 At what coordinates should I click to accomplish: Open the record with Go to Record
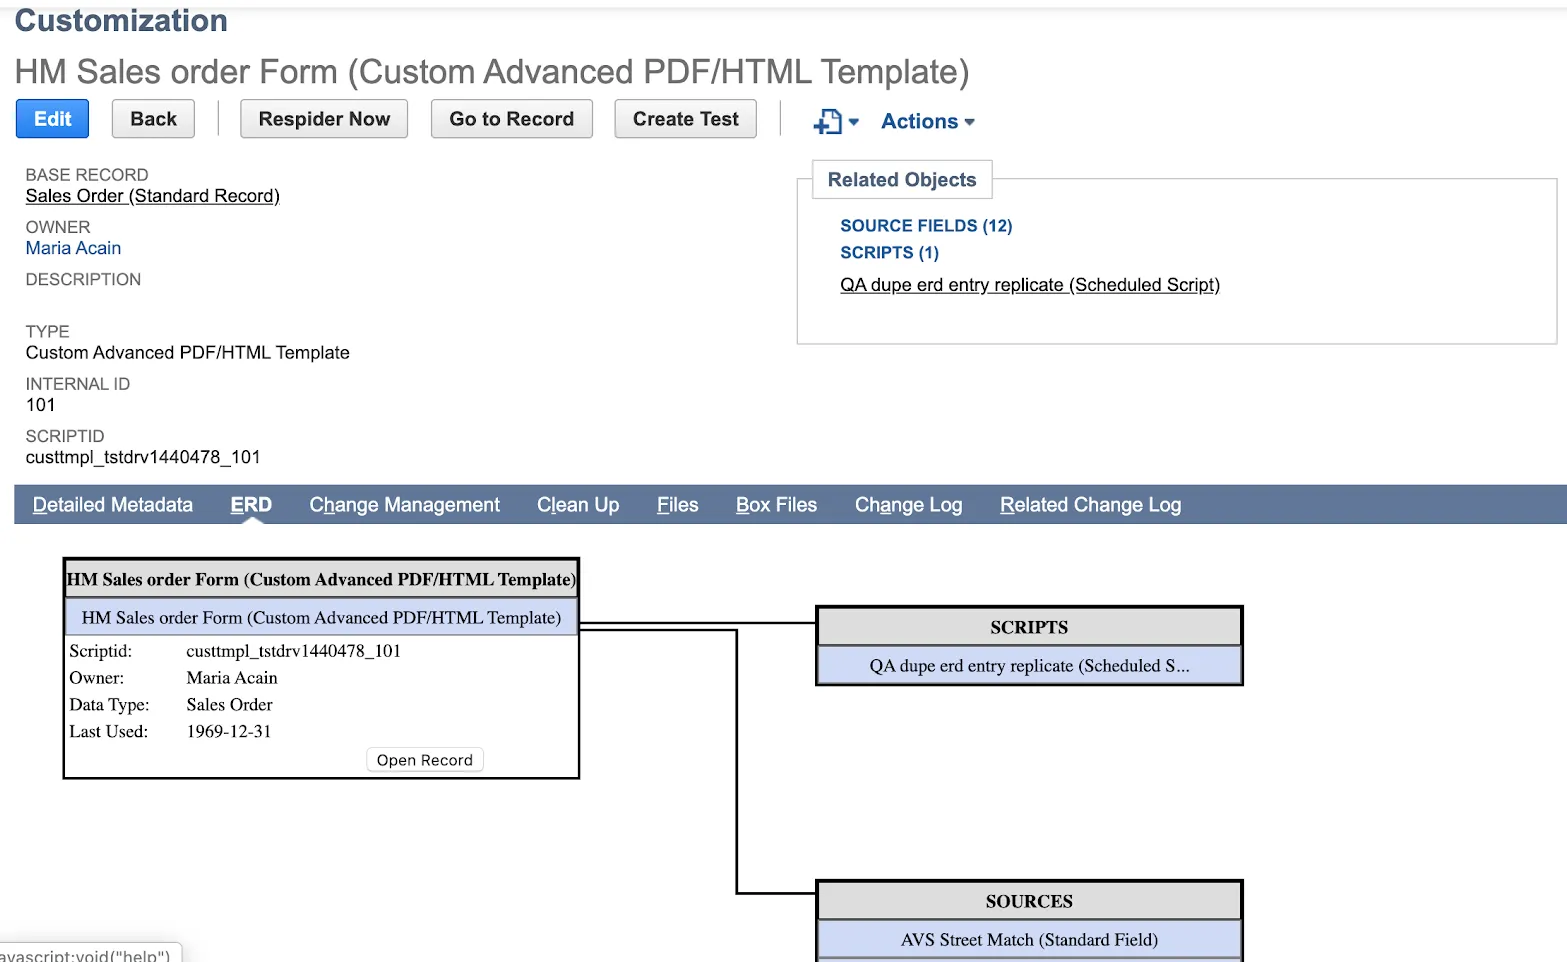[x=512, y=119]
